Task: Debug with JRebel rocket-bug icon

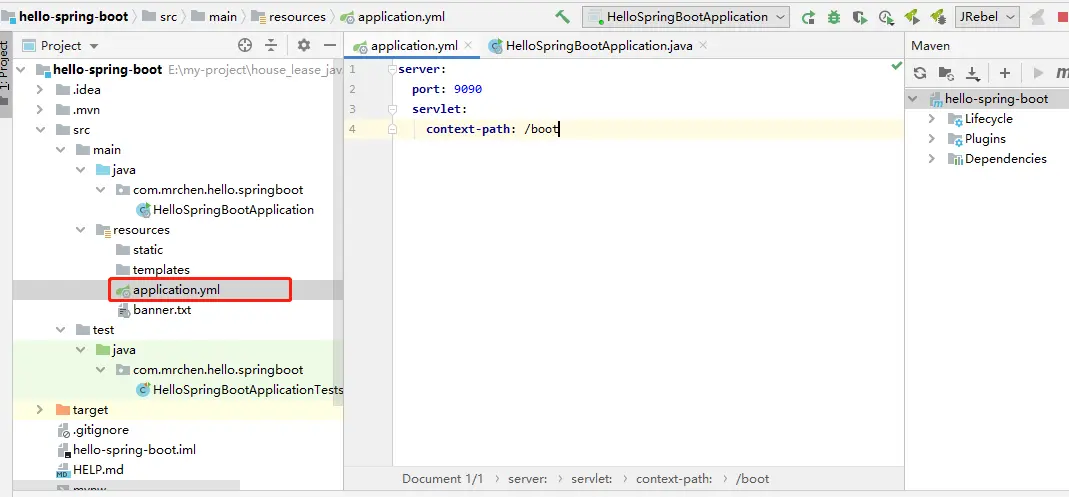Action: [x=937, y=17]
